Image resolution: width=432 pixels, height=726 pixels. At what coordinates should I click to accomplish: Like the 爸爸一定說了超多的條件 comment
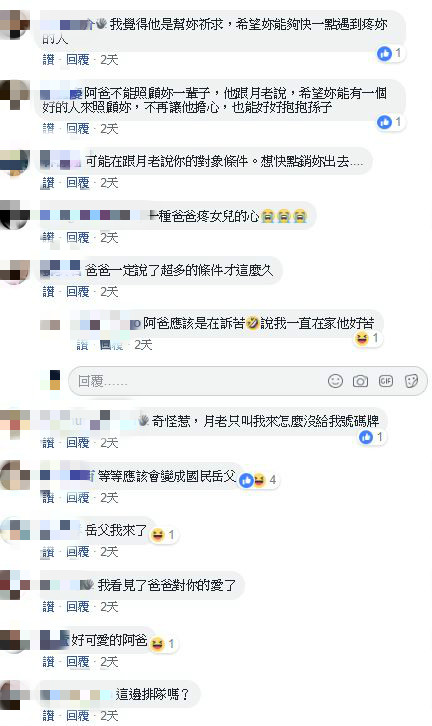pyautogui.click(x=48, y=291)
